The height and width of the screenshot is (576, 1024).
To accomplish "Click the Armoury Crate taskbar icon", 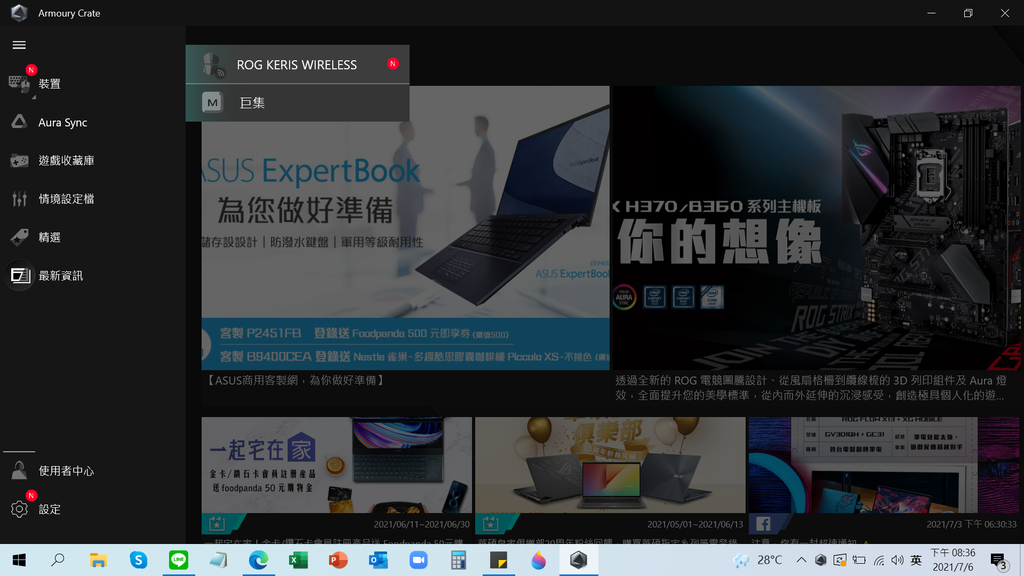I will 579,560.
